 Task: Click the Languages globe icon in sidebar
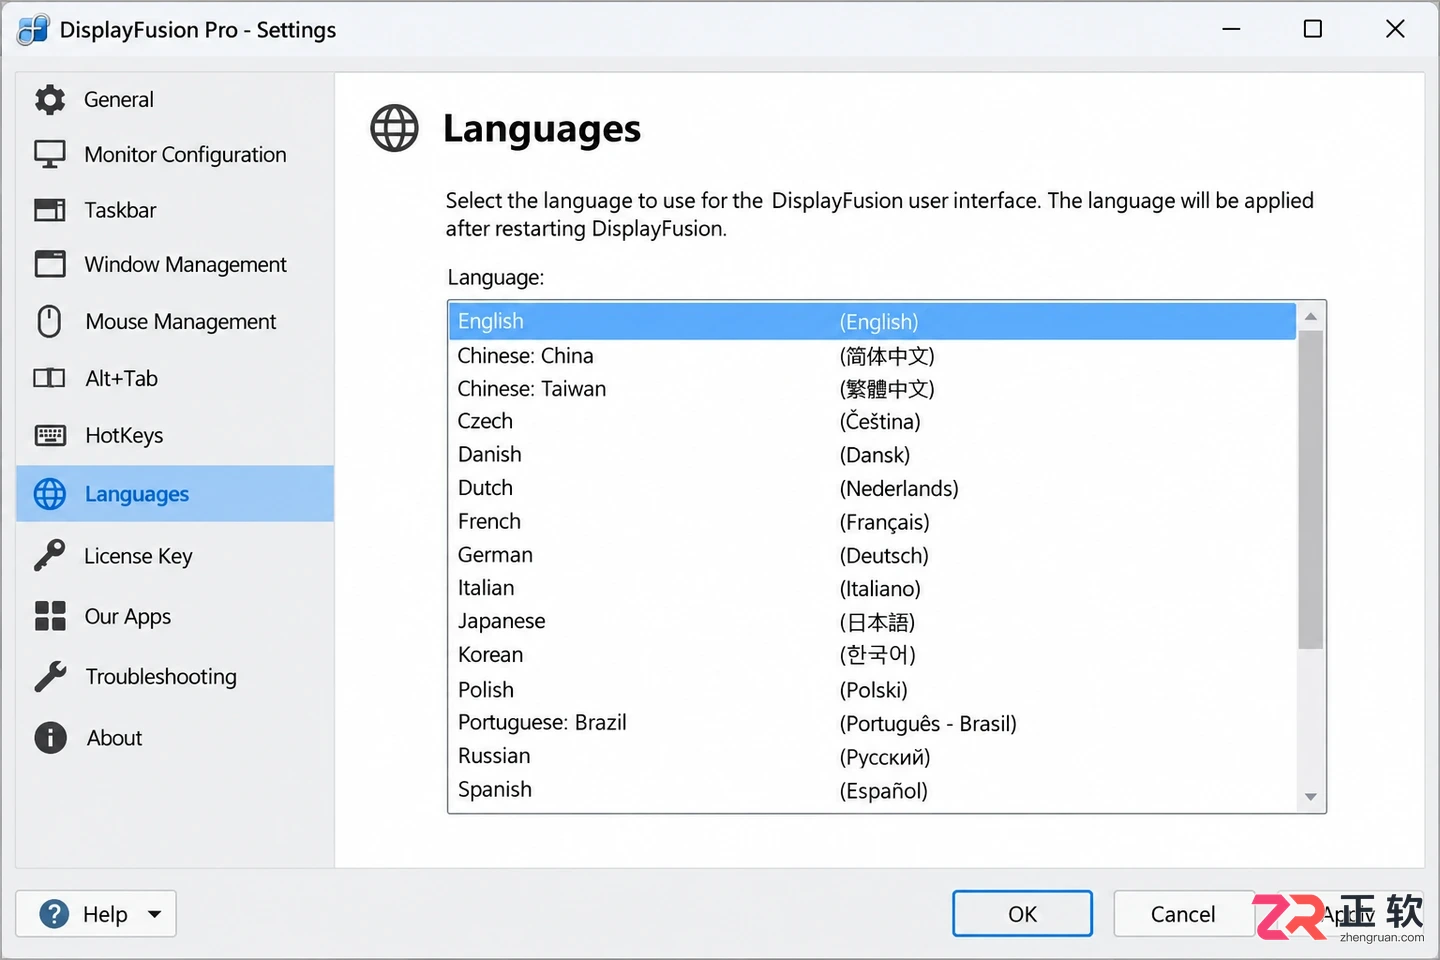coord(50,494)
